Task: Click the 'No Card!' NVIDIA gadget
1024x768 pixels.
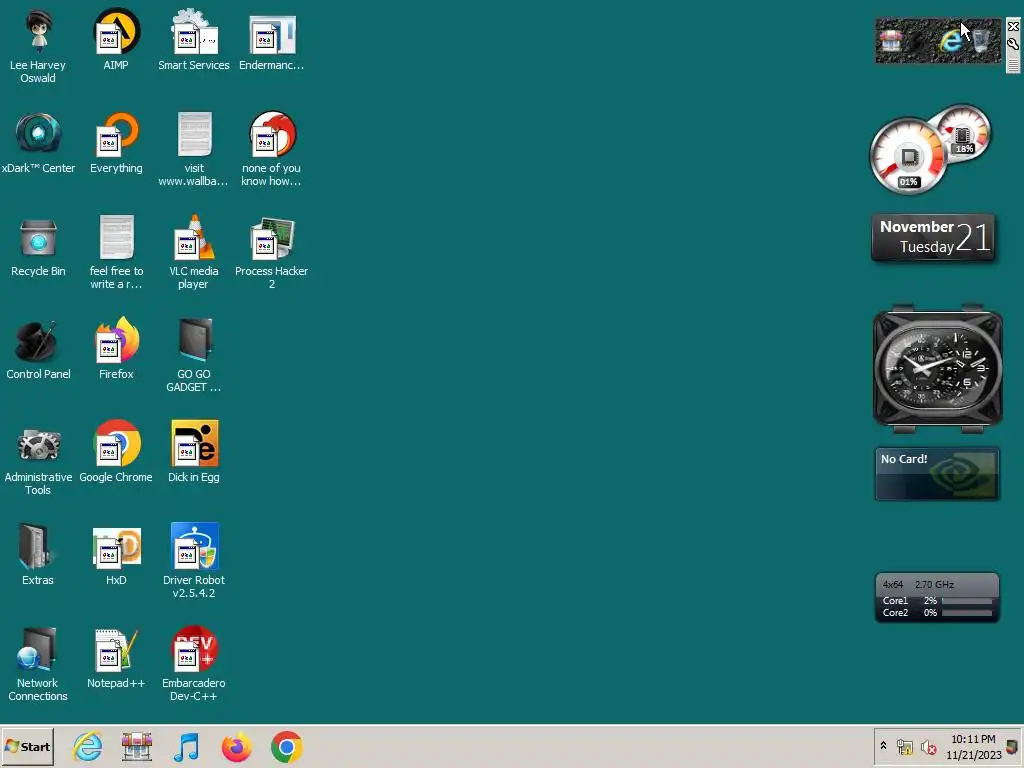Action: tap(937, 474)
